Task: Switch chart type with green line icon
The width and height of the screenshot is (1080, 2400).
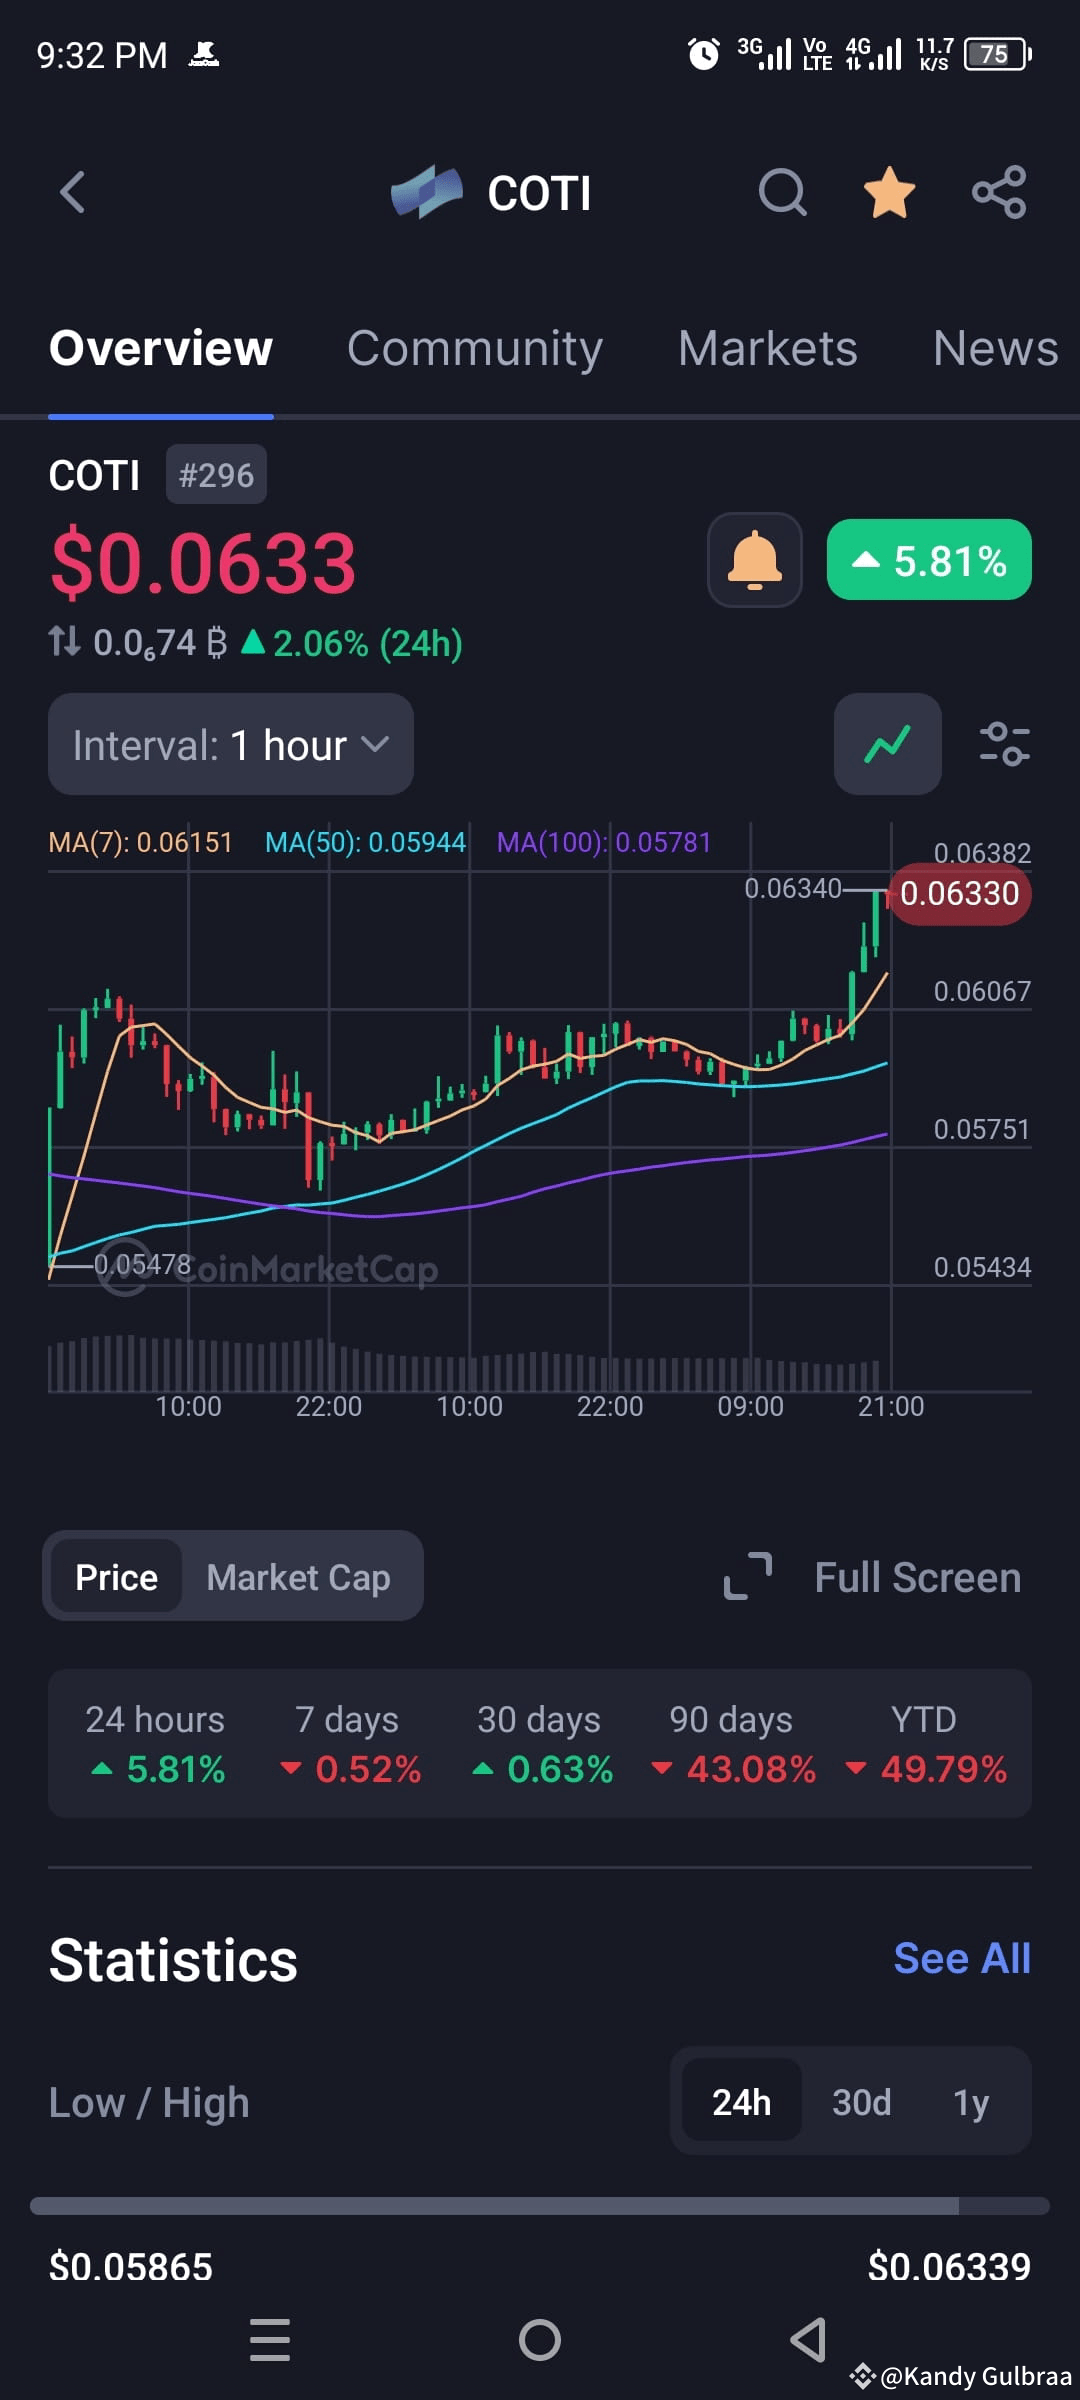Action: pos(888,744)
